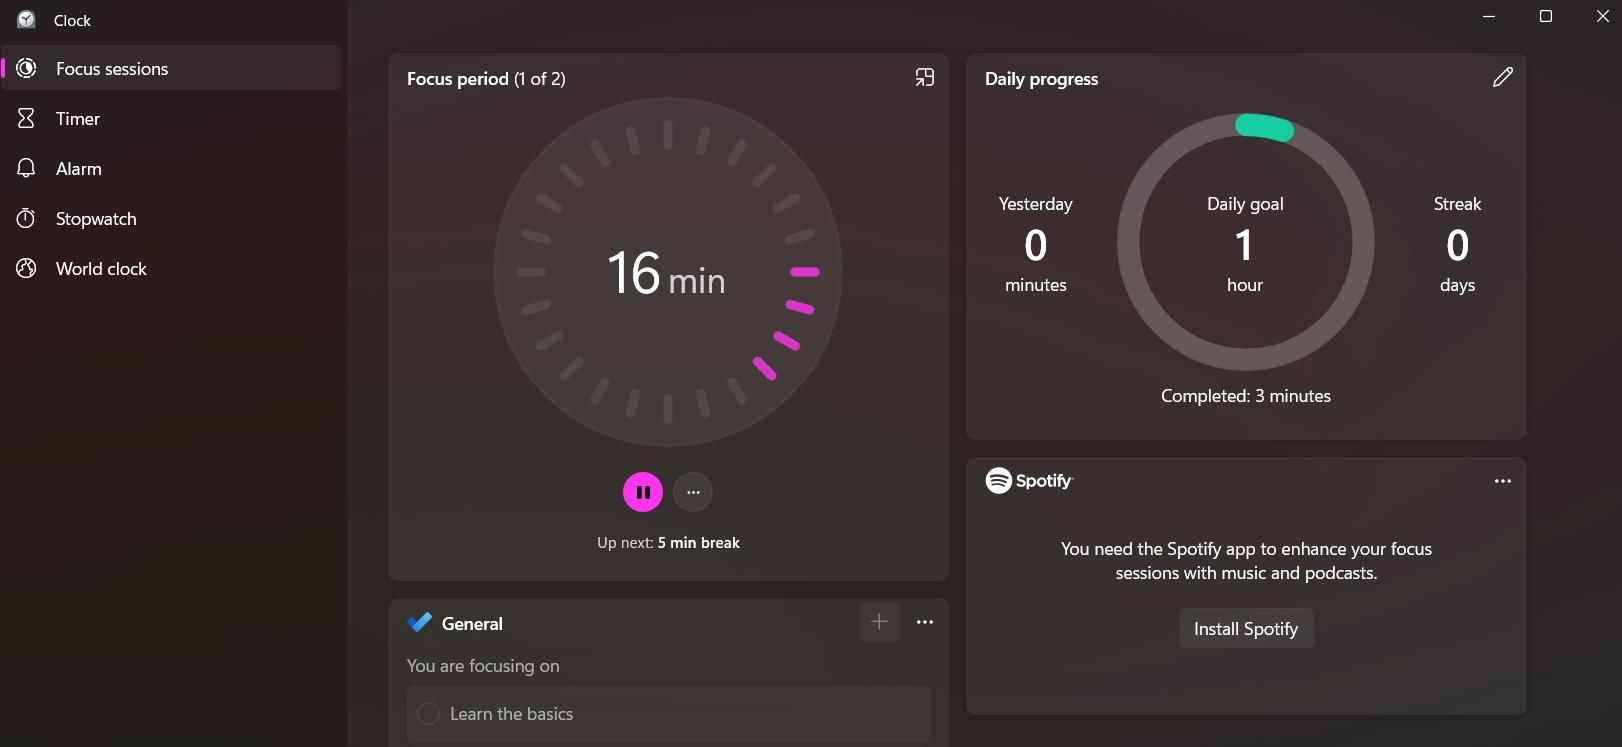The image size is (1622, 747).
Task: Open focus timer more options ellipsis
Action: (693, 492)
